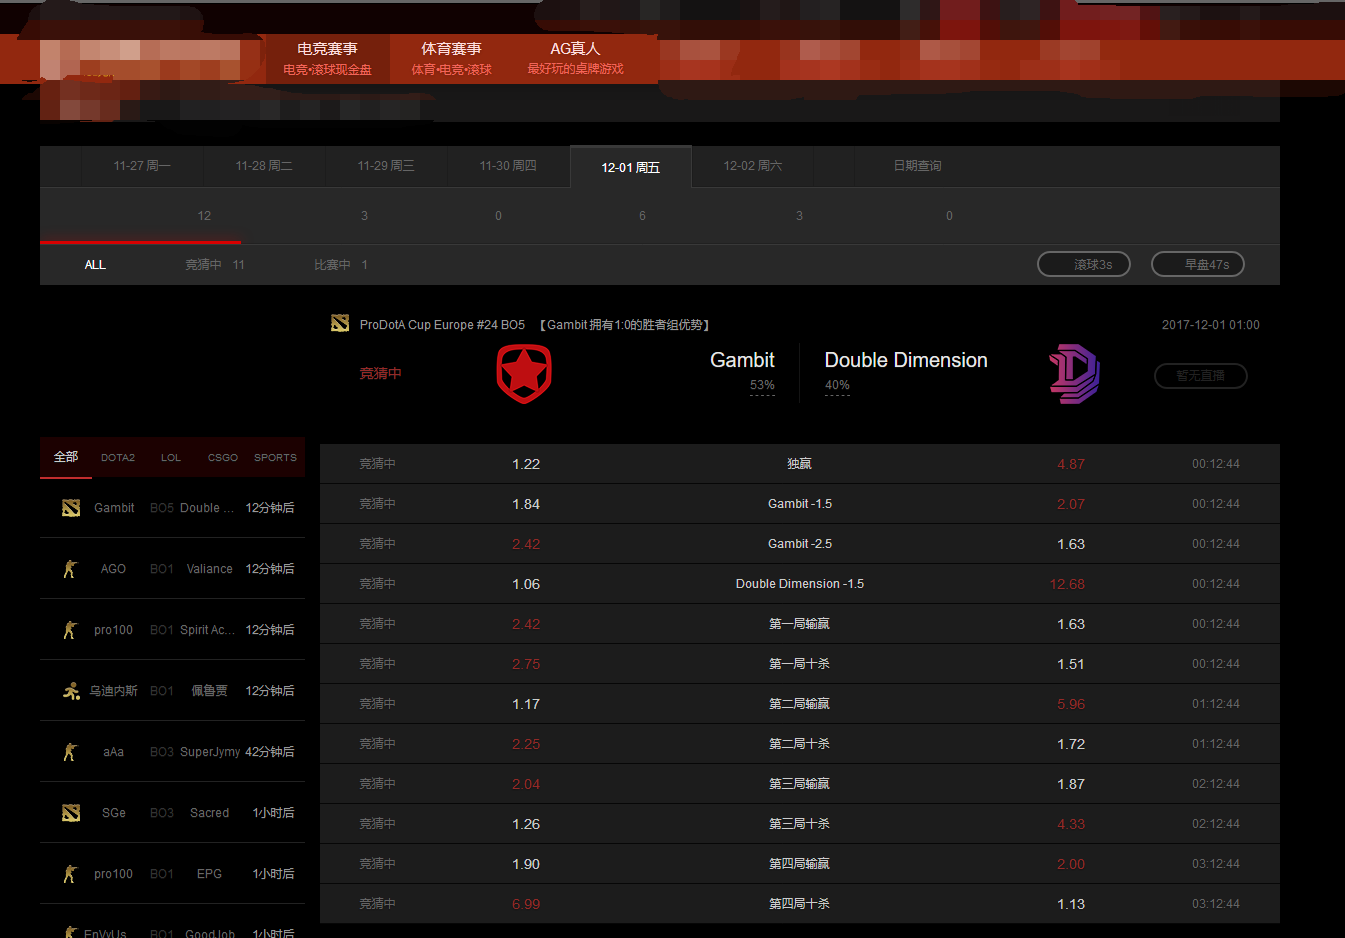
Task: Click the Double Dimension purple team logo
Action: tap(1074, 374)
